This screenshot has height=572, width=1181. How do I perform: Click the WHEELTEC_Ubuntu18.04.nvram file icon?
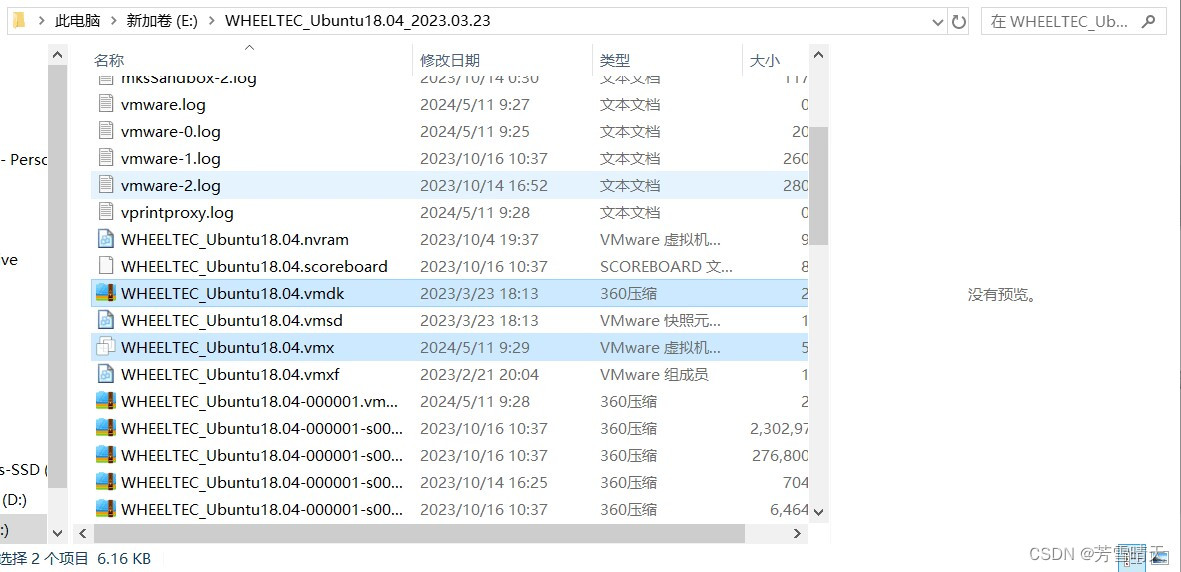pos(106,240)
